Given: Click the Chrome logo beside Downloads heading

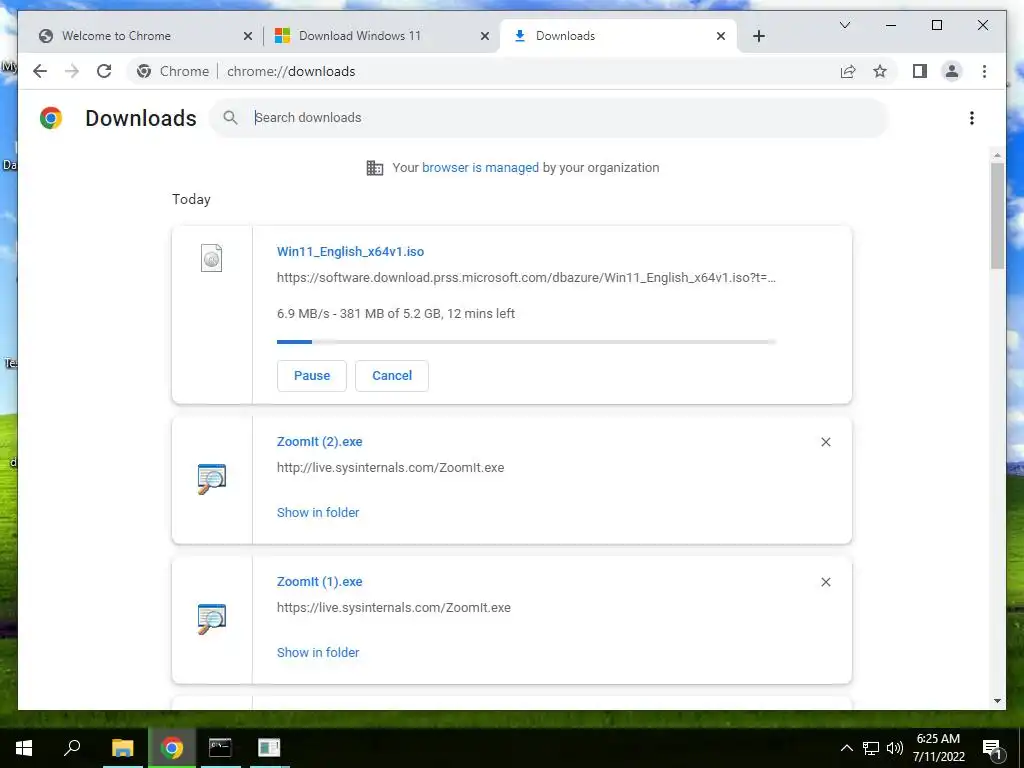Looking at the screenshot, I should [51, 118].
